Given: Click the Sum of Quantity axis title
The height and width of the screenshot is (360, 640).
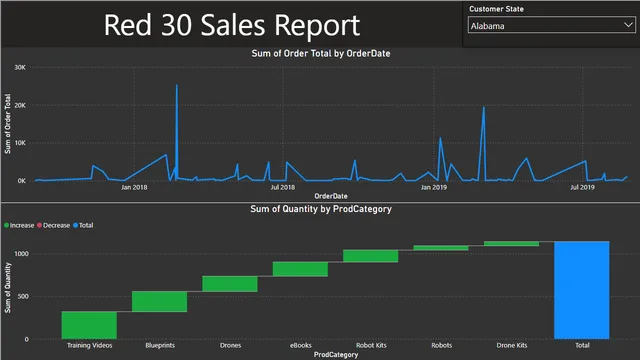Looking at the screenshot, I should click(7, 288).
